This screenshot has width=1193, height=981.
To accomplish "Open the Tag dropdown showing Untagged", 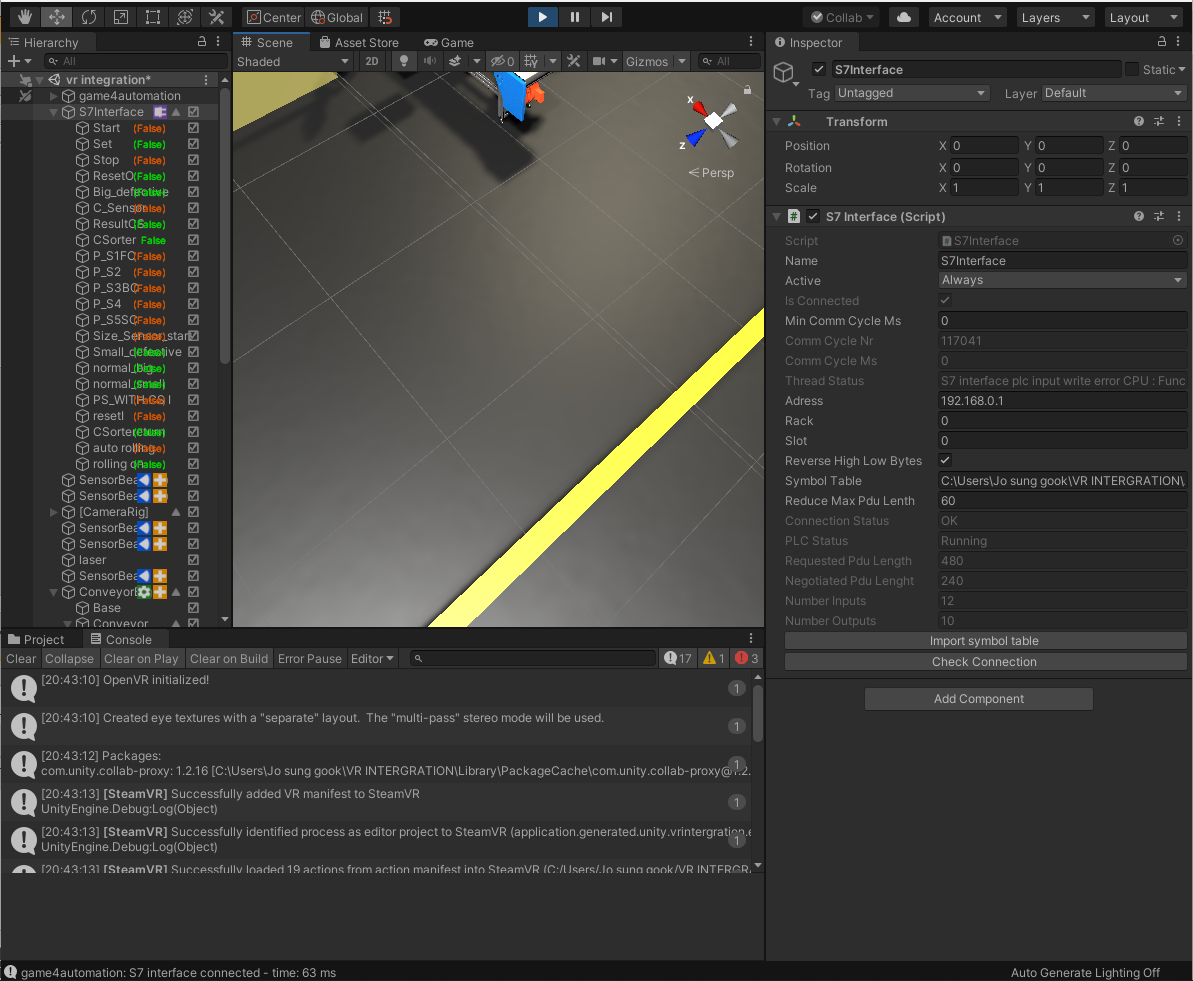I will coord(911,93).
